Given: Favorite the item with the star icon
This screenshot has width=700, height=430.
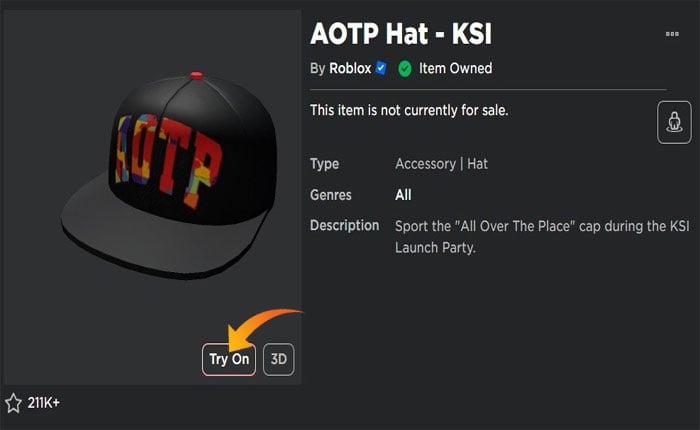Looking at the screenshot, I should (x=13, y=403).
